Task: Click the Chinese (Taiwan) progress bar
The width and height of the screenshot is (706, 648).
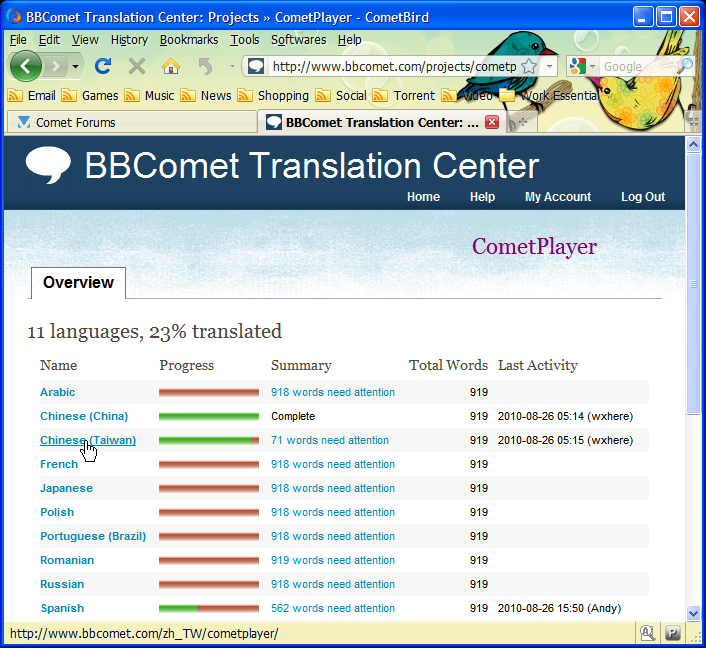Action: pos(209,440)
